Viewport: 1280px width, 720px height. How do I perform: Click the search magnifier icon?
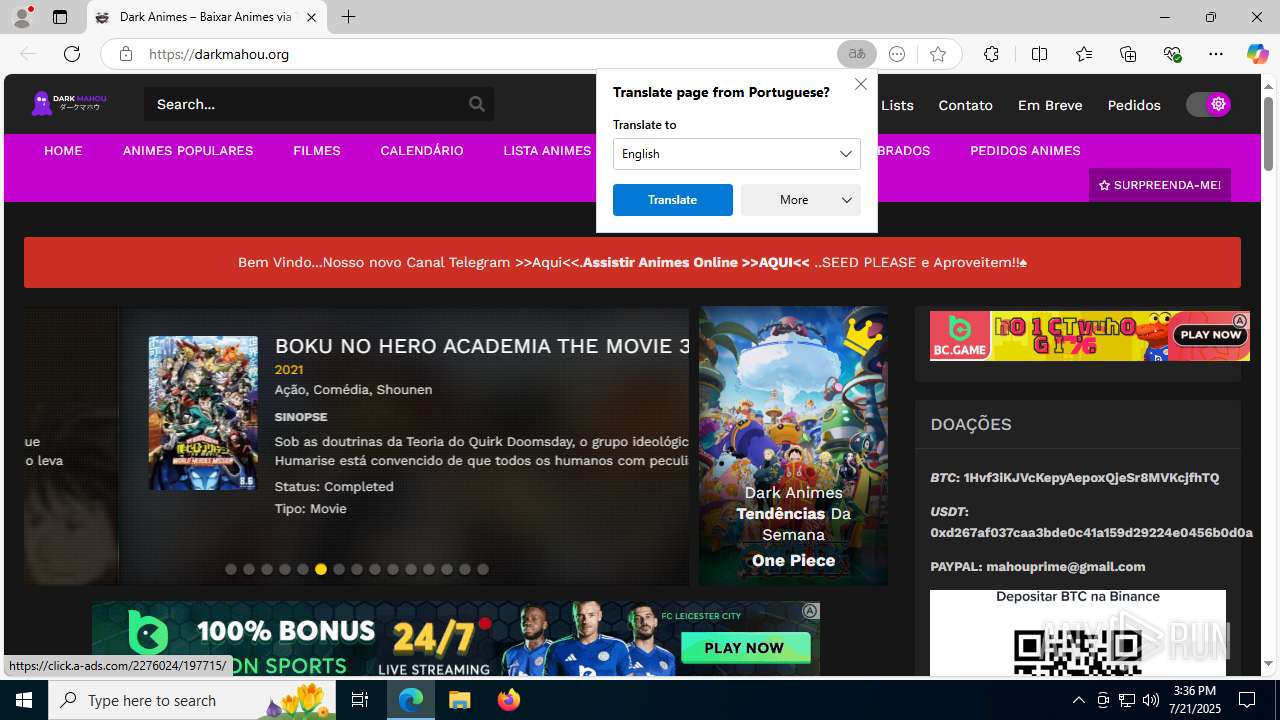(x=477, y=104)
